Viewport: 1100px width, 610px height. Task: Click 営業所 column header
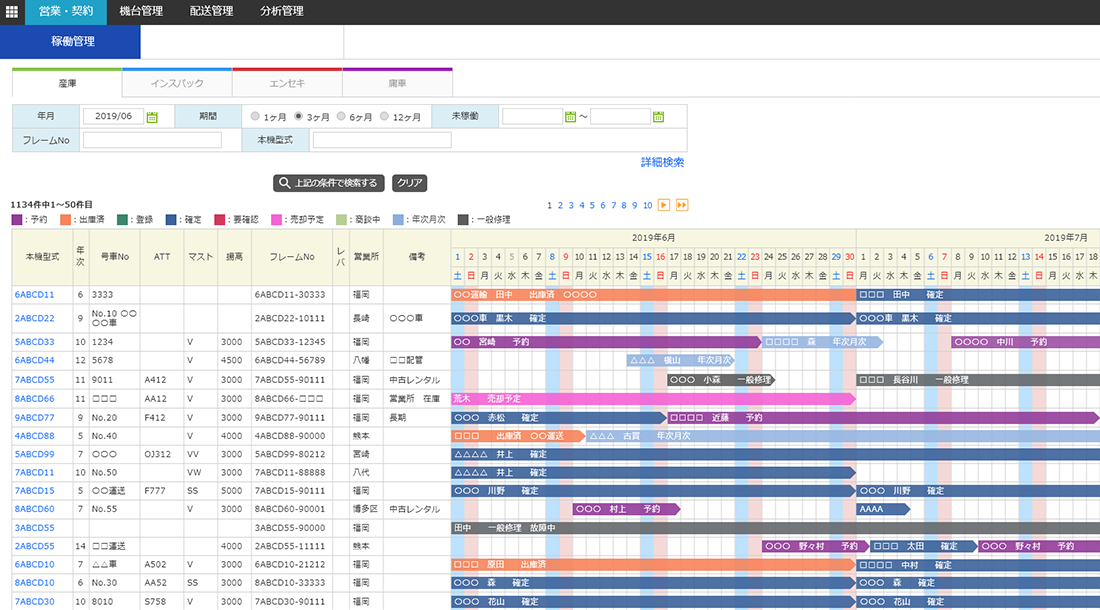(x=365, y=257)
